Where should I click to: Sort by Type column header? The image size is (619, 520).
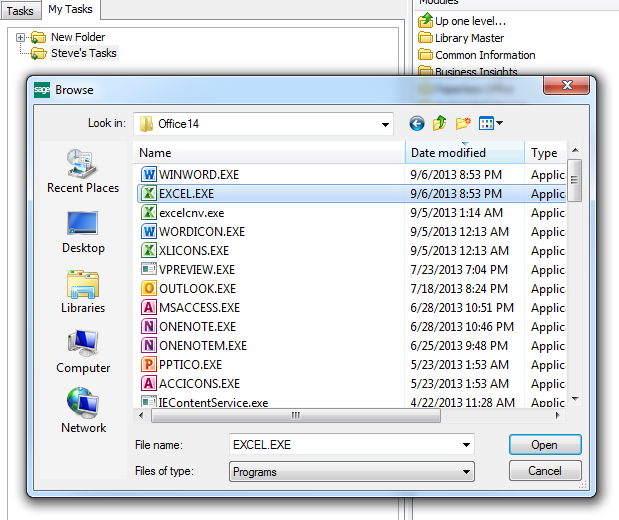pyautogui.click(x=545, y=153)
